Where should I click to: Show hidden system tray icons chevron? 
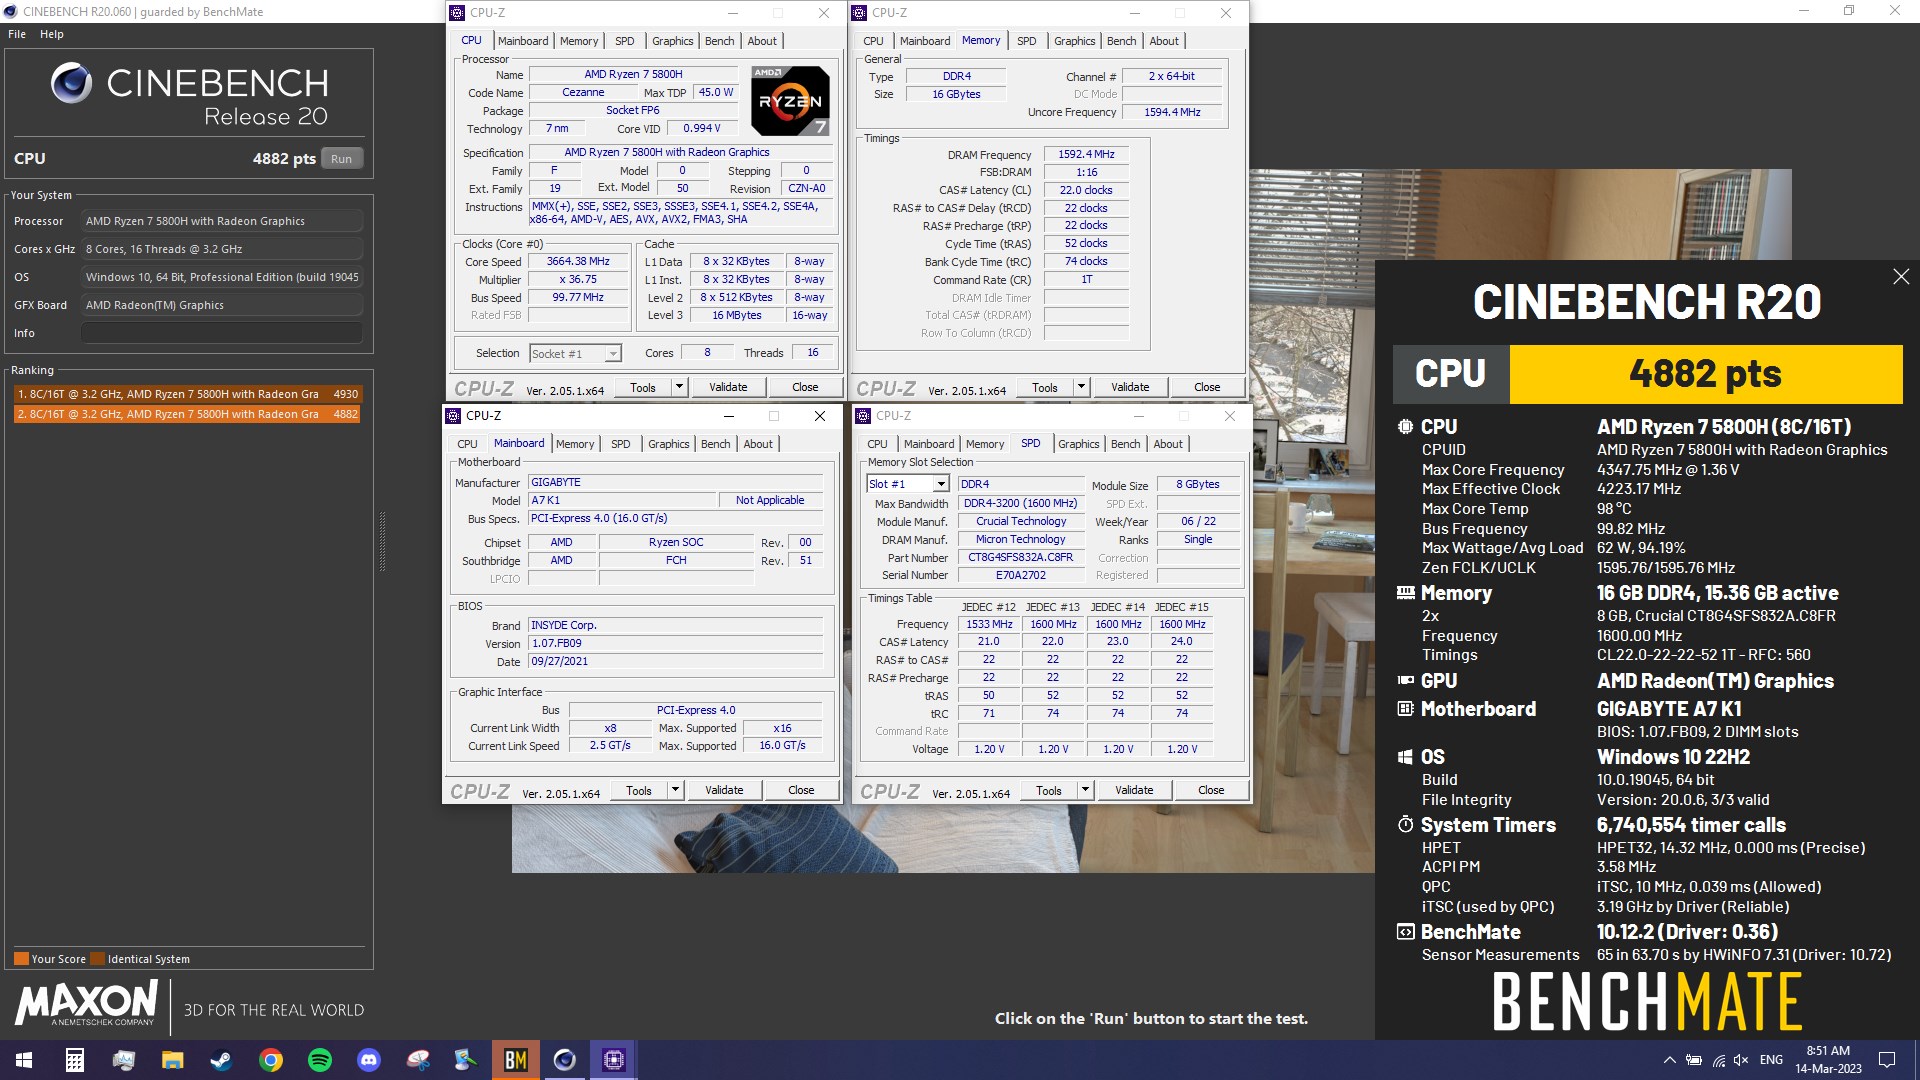coord(1669,1060)
